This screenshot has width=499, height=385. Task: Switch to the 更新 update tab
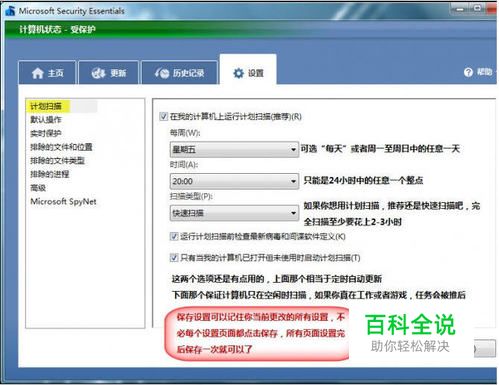click(108, 72)
